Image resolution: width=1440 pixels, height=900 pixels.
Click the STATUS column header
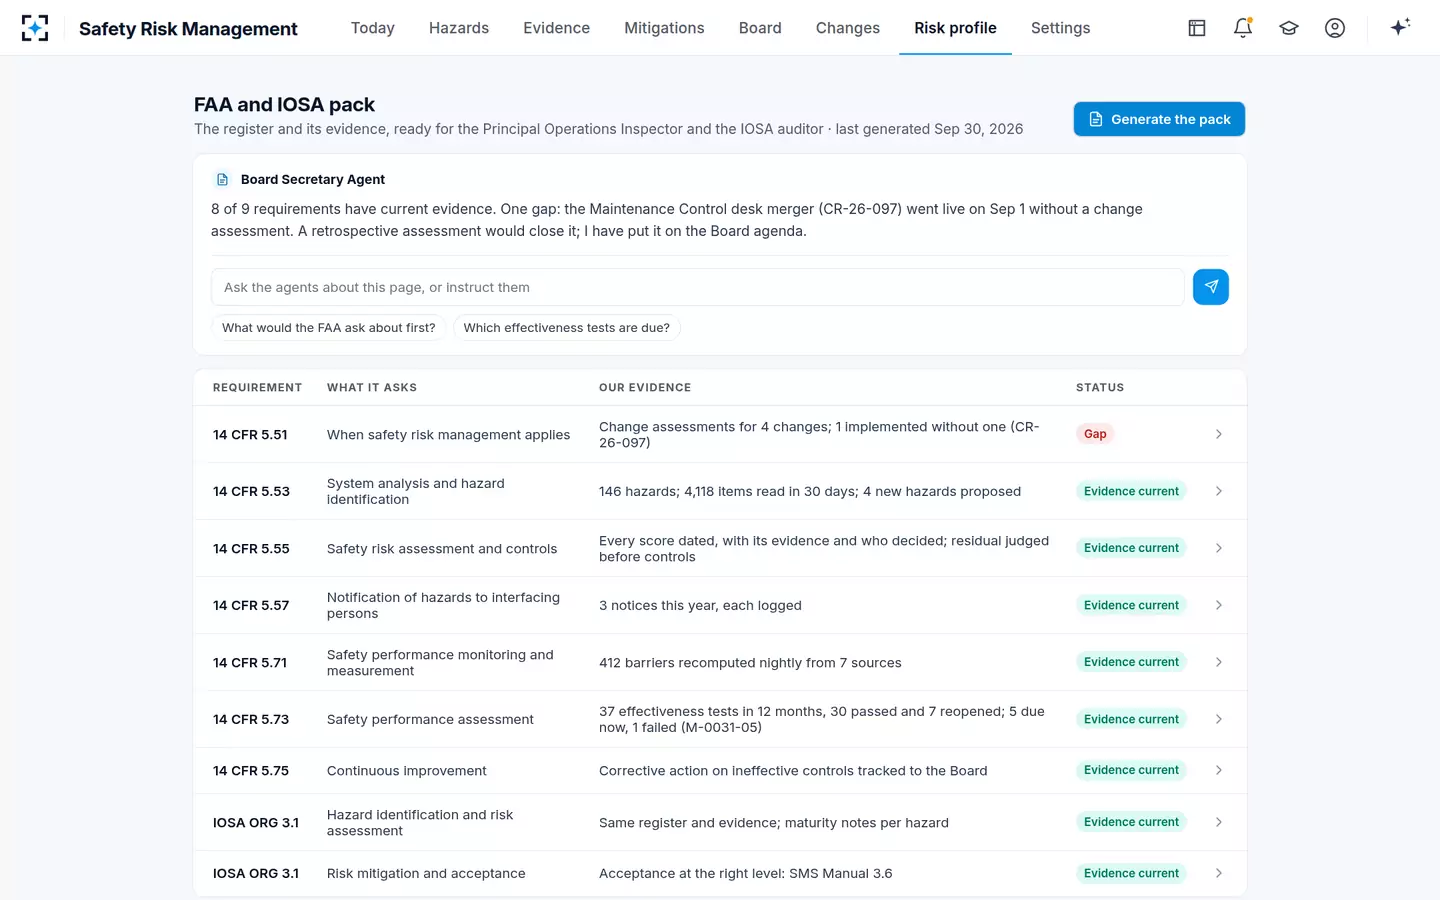click(x=1100, y=388)
